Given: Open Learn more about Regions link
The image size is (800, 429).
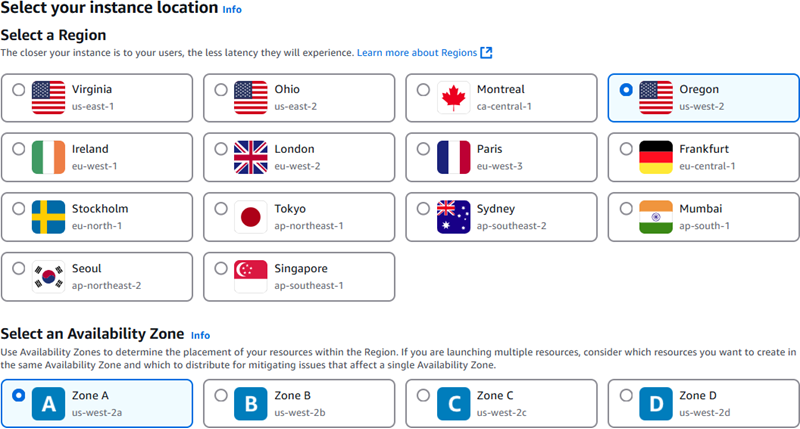Looking at the screenshot, I should 417,52.
